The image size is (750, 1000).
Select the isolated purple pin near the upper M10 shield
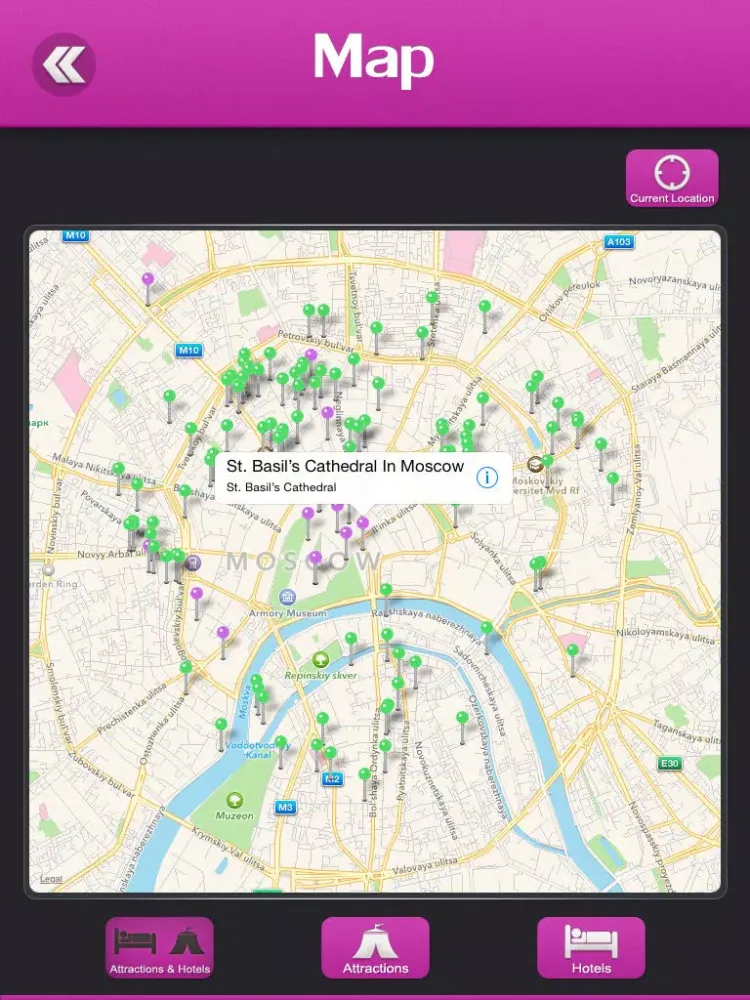coord(148,281)
